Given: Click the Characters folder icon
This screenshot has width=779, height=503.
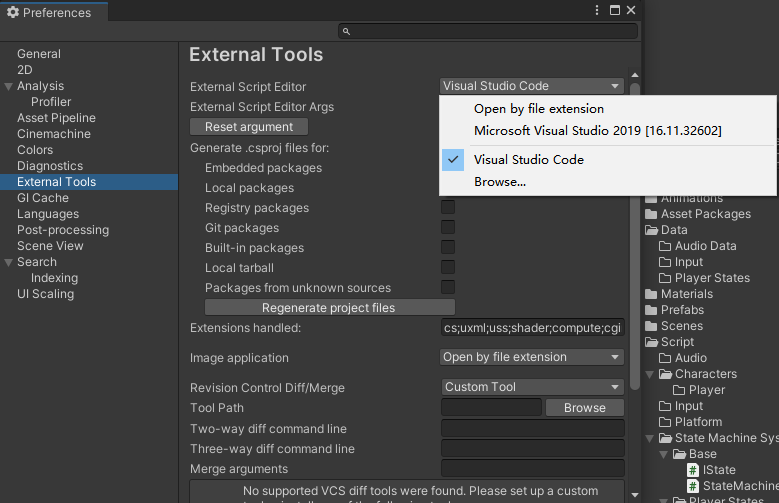Looking at the screenshot, I should click(x=665, y=374).
